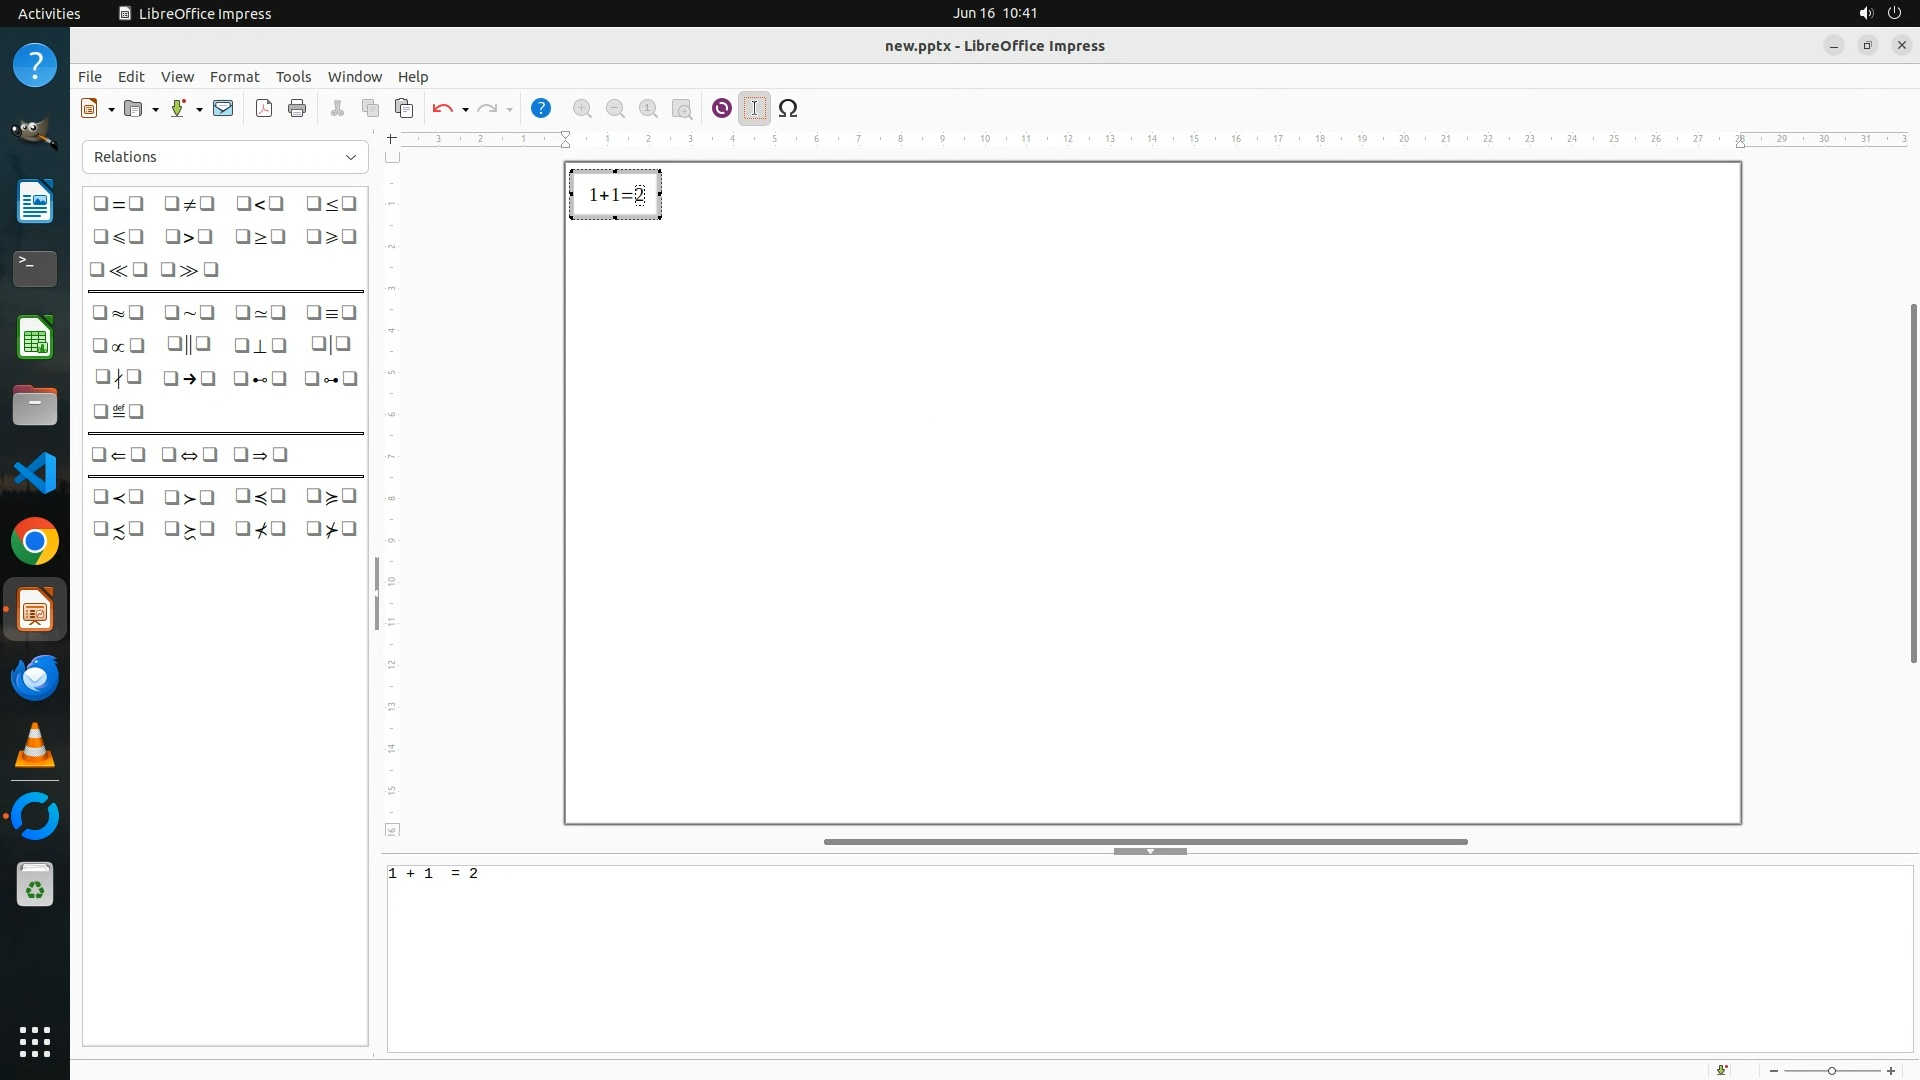Expand the Open file dropdown arrow
The width and height of the screenshot is (1920, 1080).
point(156,110)
